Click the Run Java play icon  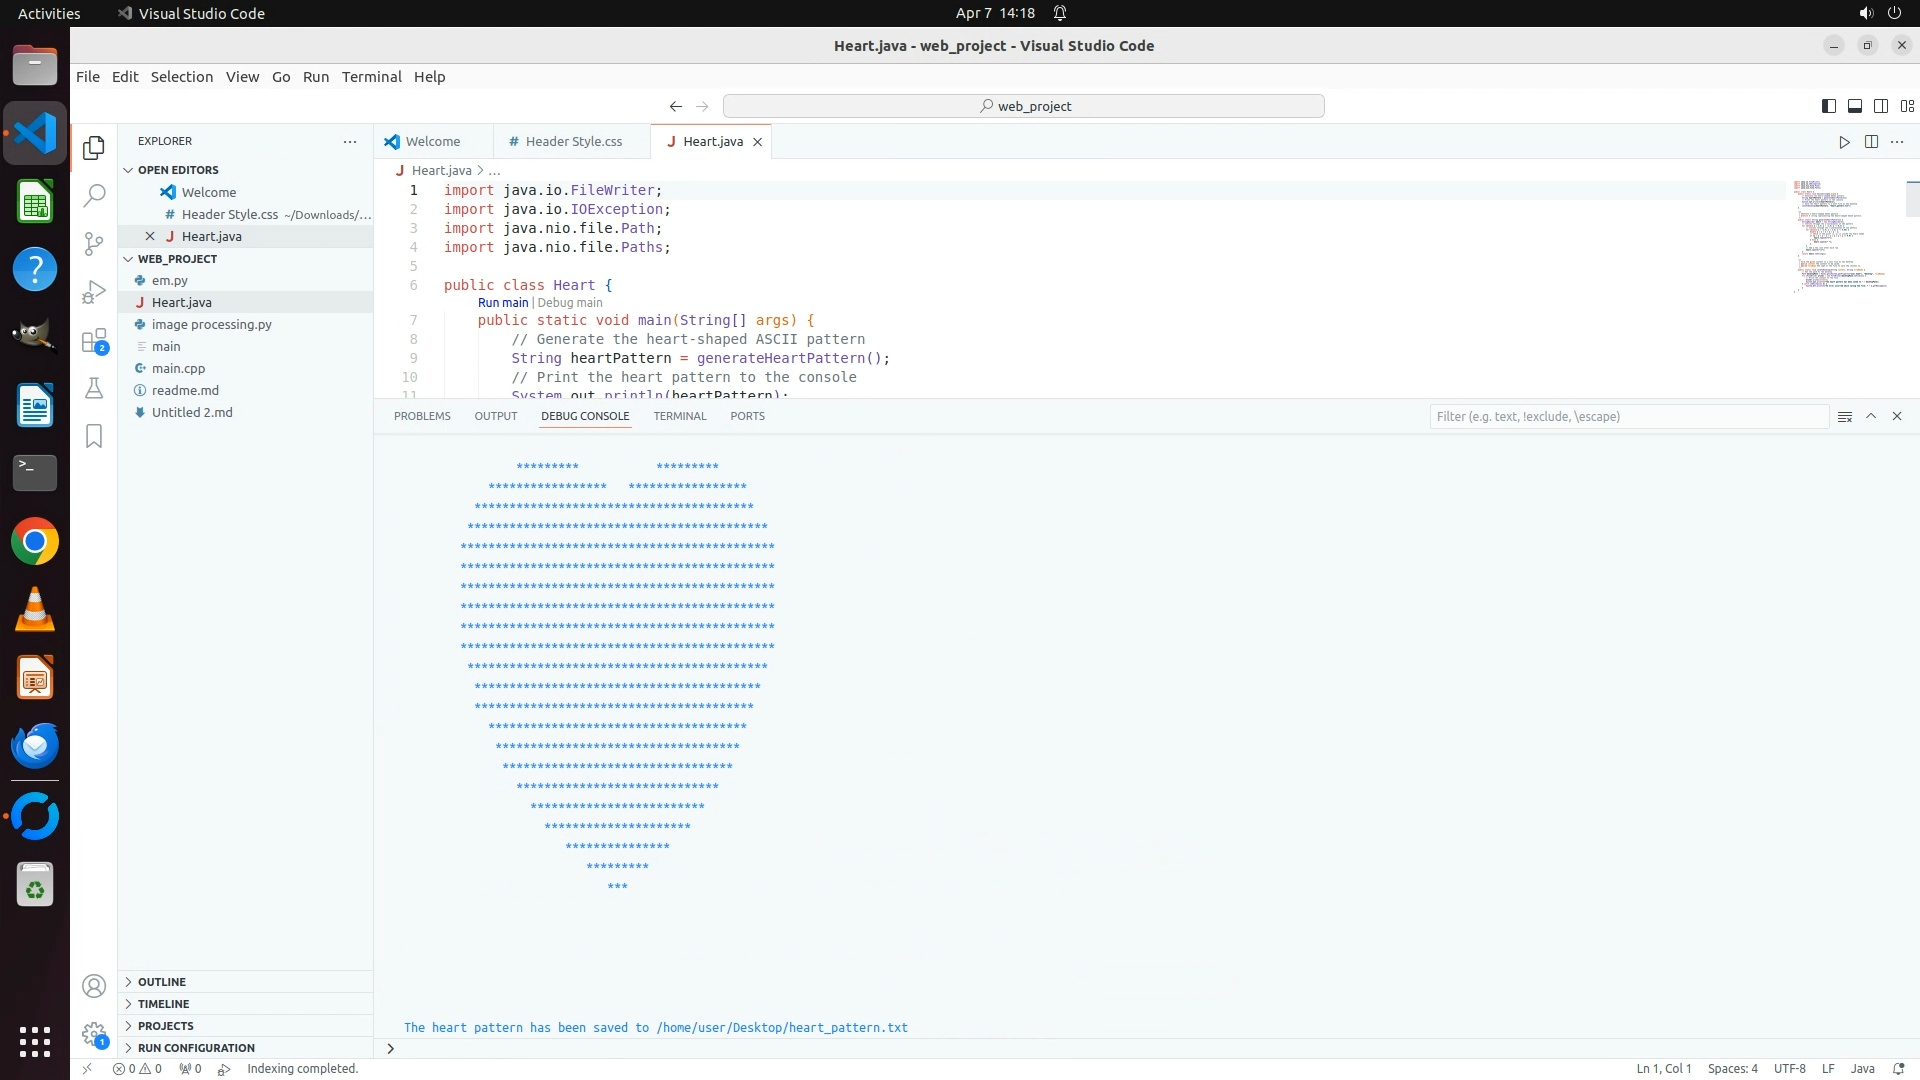[x=1844, y=142]
